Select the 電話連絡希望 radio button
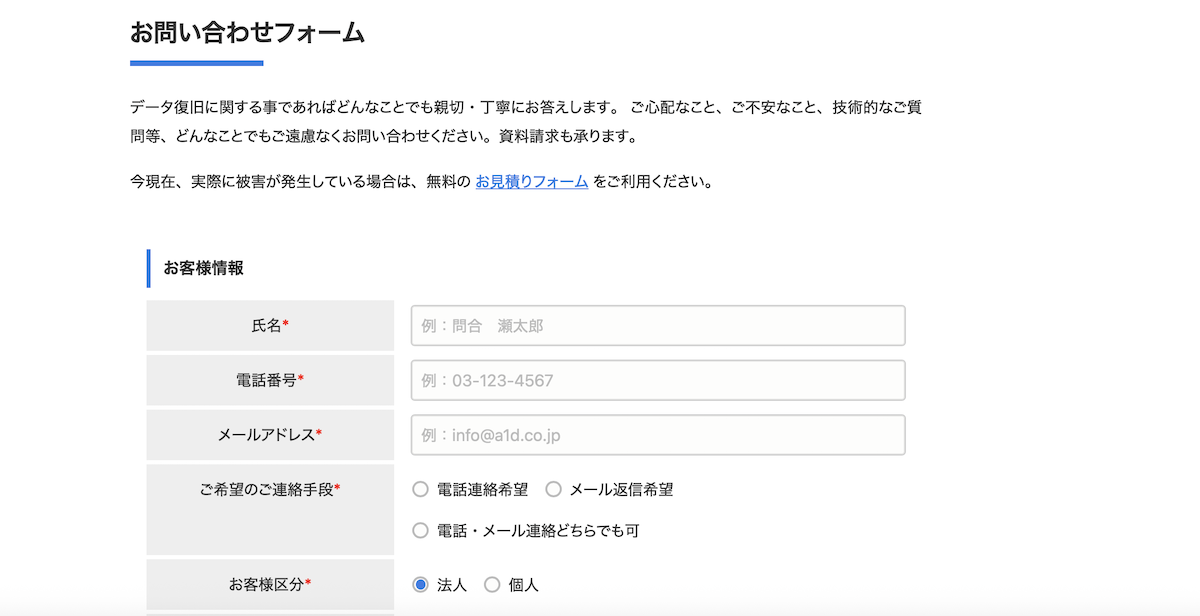The image size is (1200, 616). (x=421, y=490)
